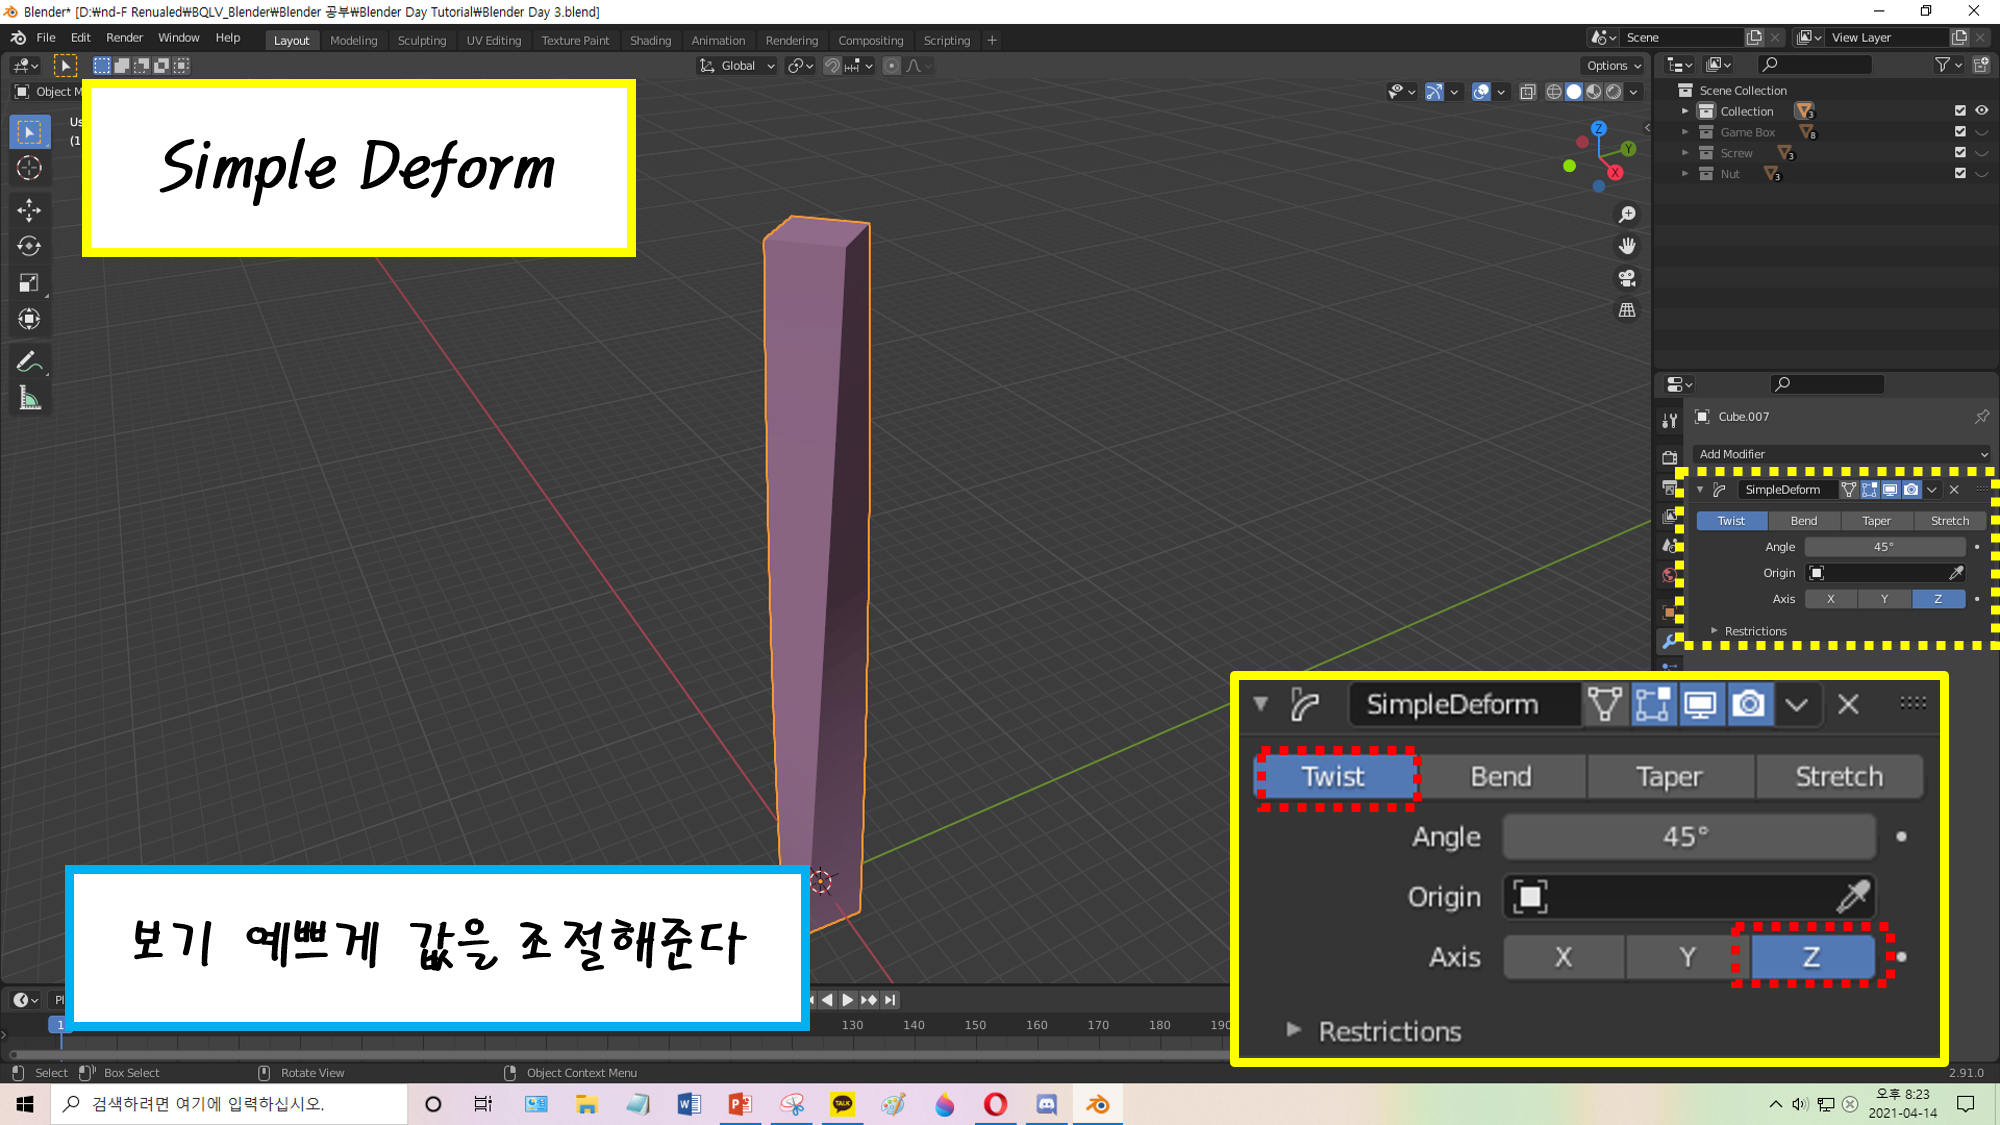Select the Move tool in toolbar

(29, 209)
